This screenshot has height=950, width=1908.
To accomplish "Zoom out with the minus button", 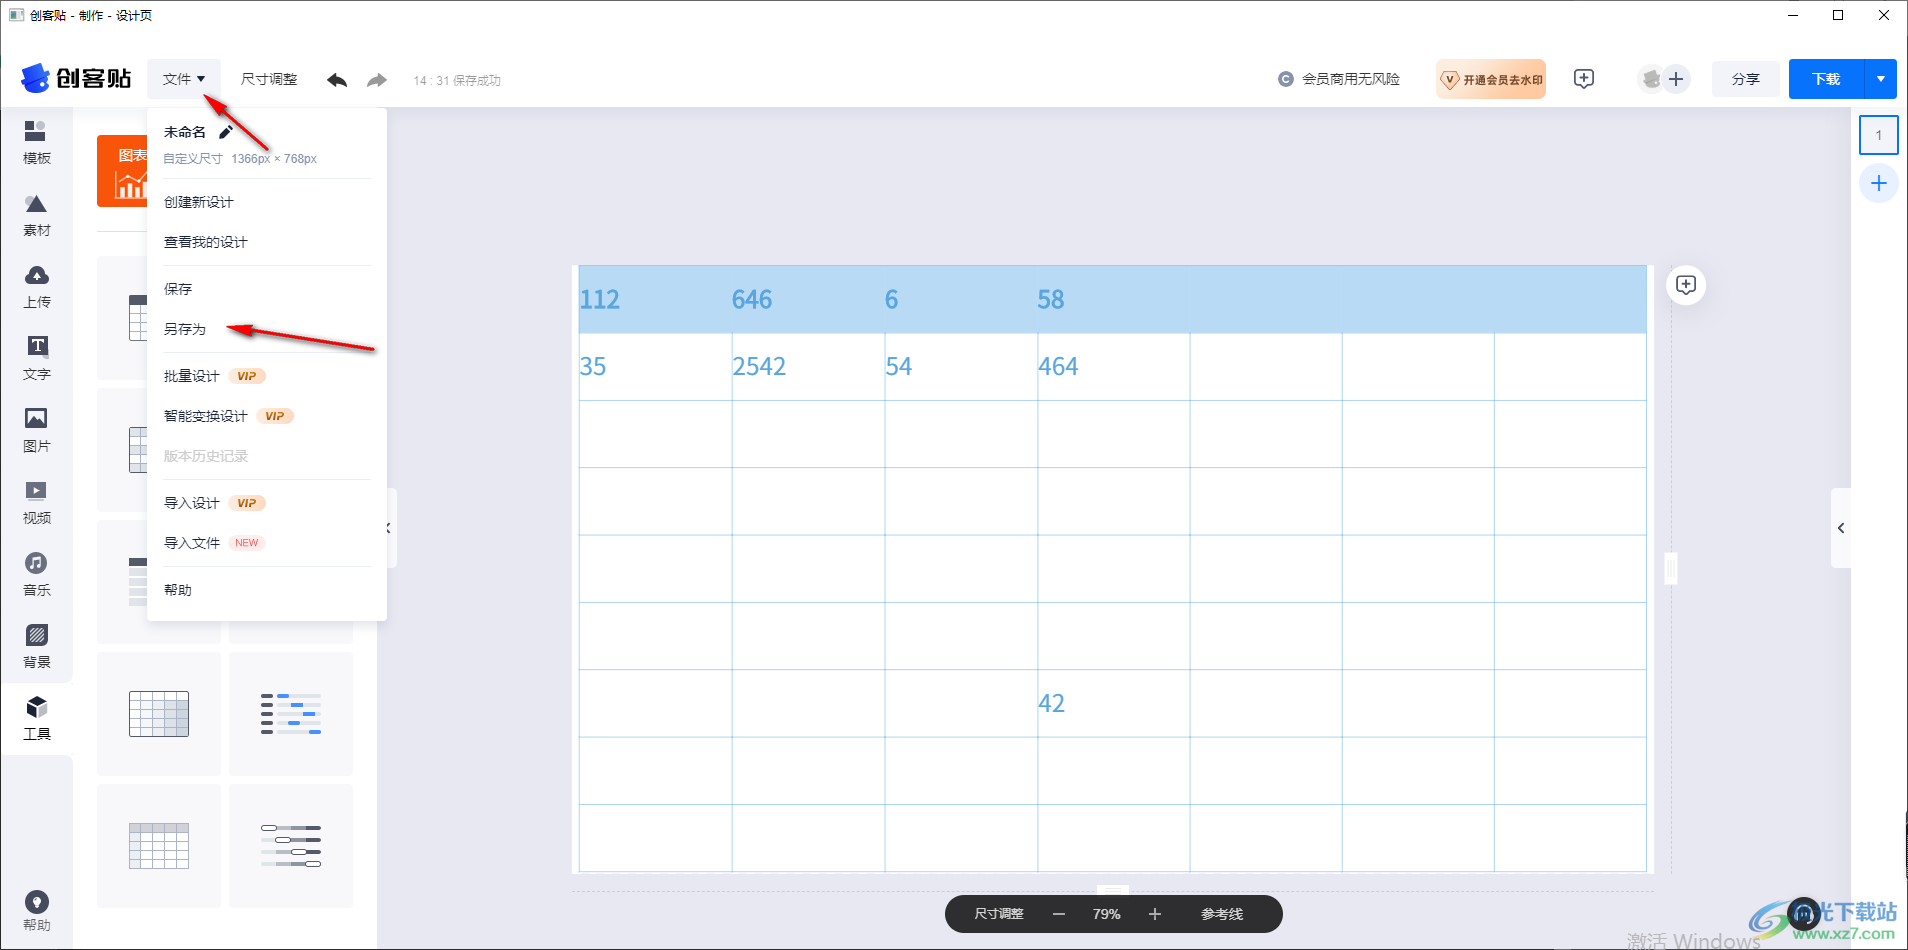I will coord(1059,914).
